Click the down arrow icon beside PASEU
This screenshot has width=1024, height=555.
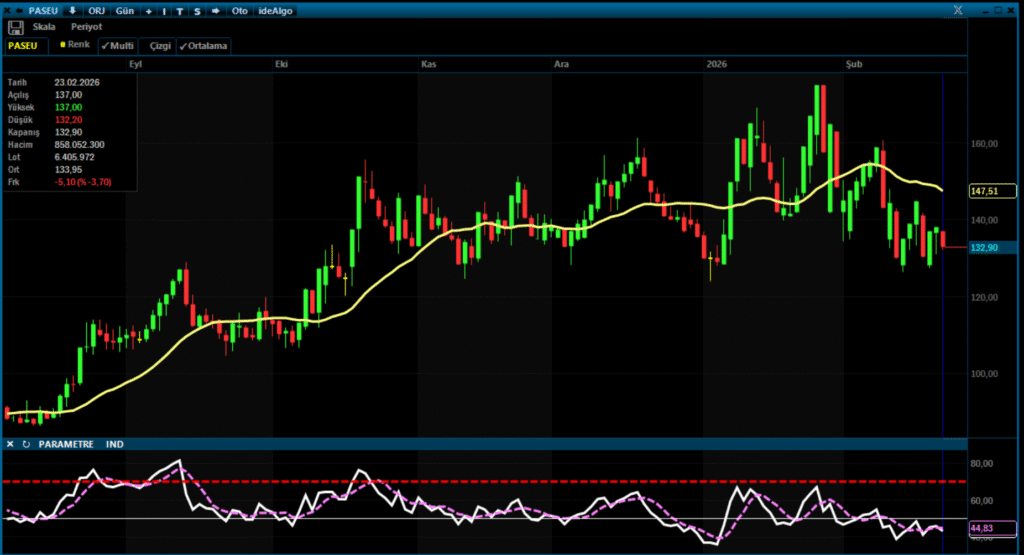72,10
